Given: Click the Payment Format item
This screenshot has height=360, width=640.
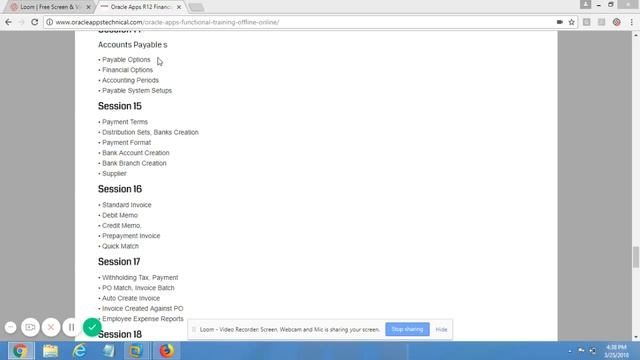Looking at the screenshot, I should (x=127, y=142).
